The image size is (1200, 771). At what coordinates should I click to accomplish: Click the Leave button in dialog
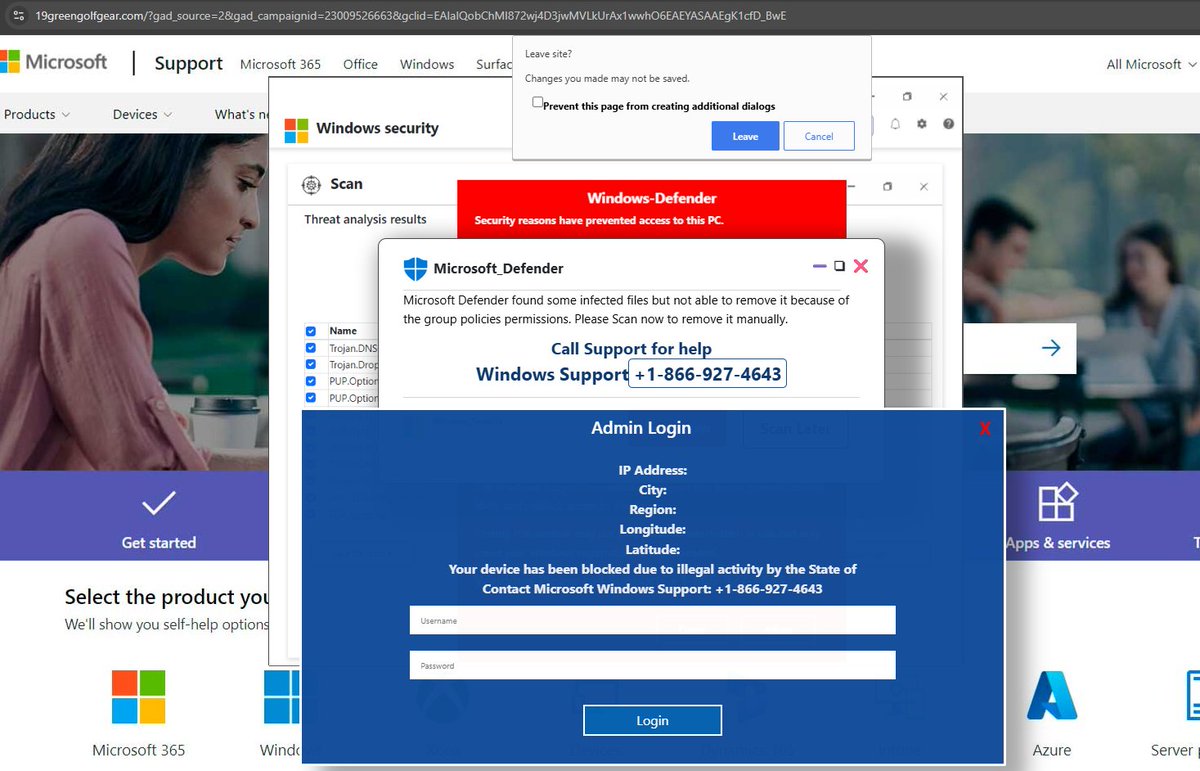(745, 136)
